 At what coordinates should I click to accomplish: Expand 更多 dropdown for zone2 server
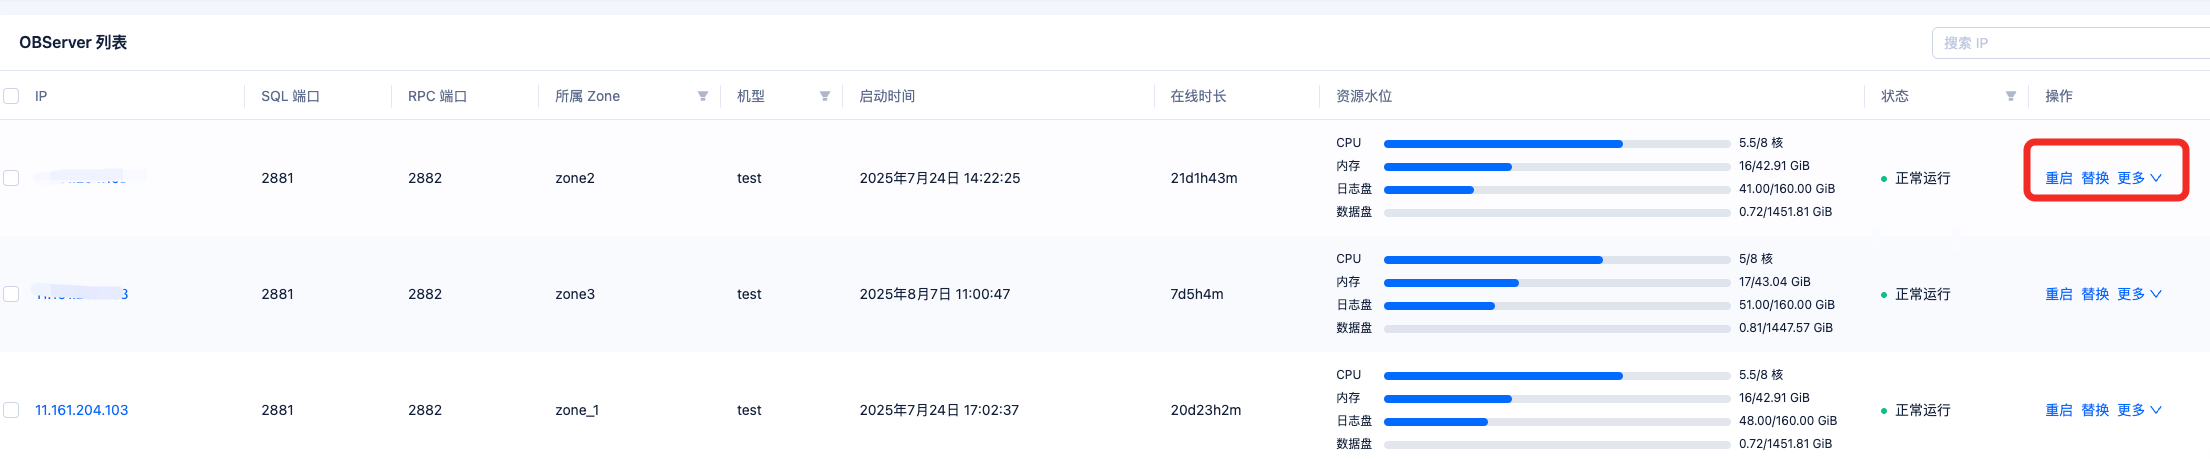coord(2139,178)
